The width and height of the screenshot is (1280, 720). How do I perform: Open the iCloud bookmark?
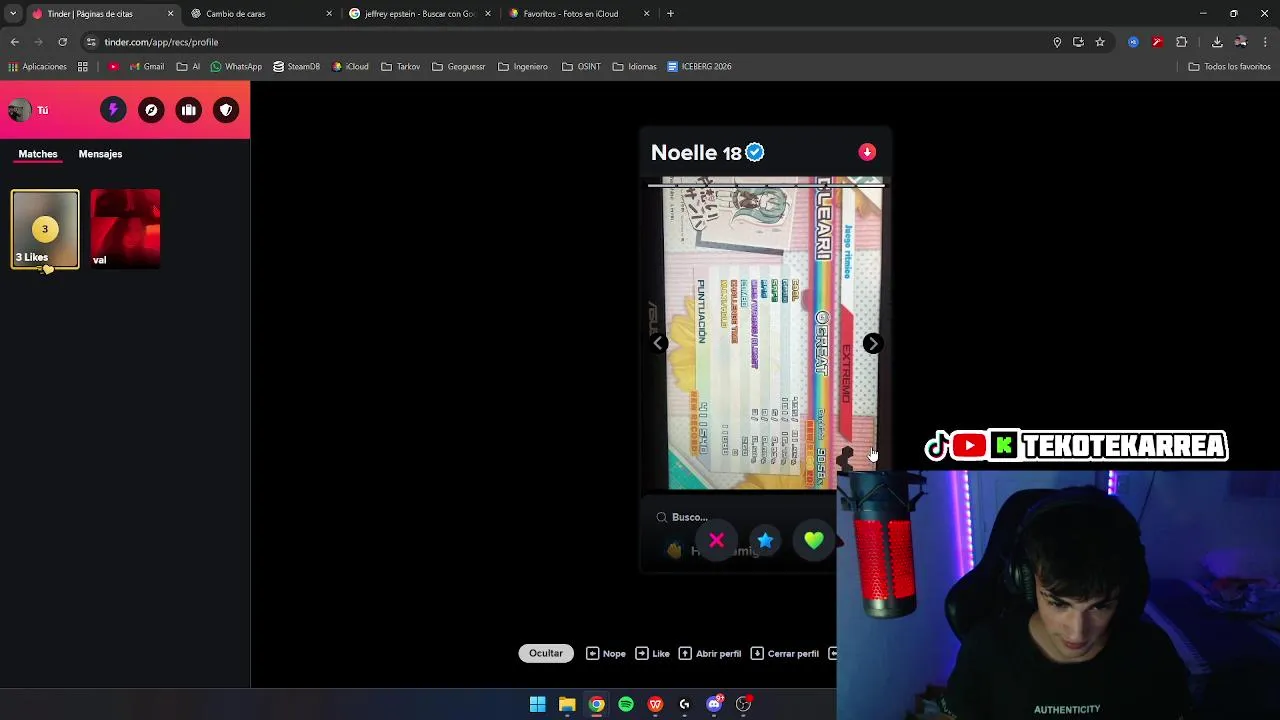350,67
